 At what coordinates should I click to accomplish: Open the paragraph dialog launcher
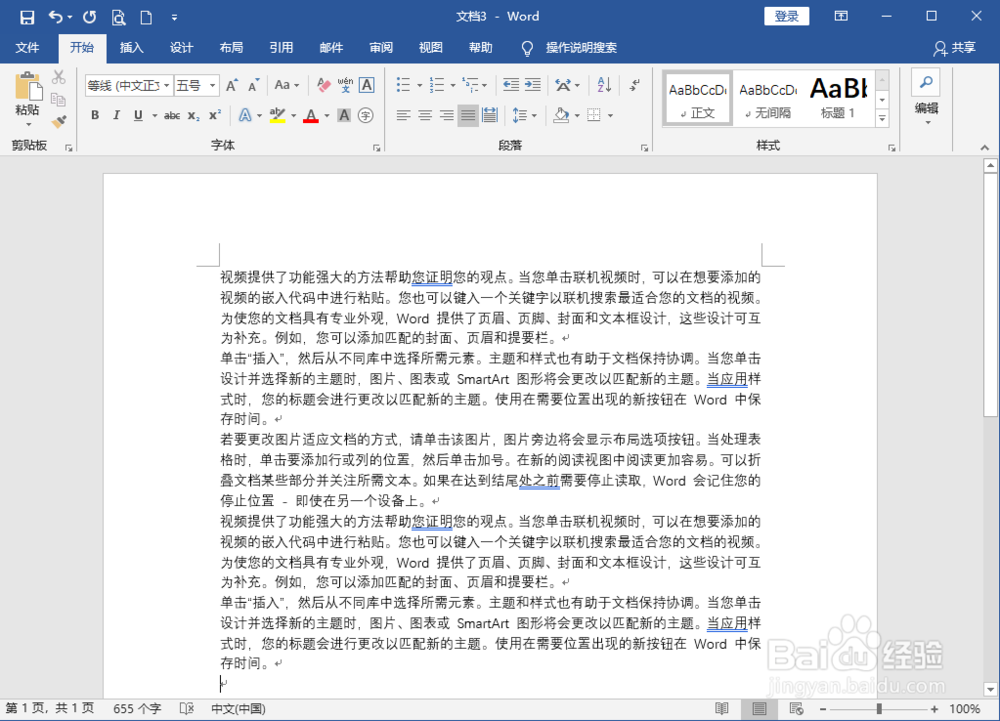[644, 148]
